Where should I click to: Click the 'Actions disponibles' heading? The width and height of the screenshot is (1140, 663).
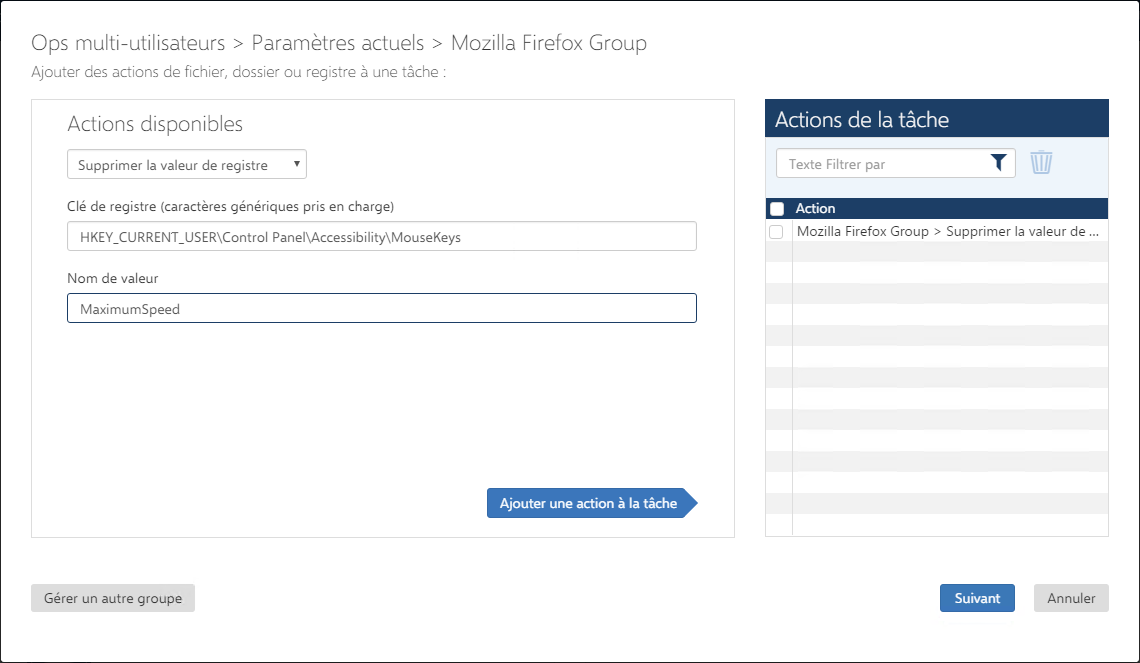point(155,124)
